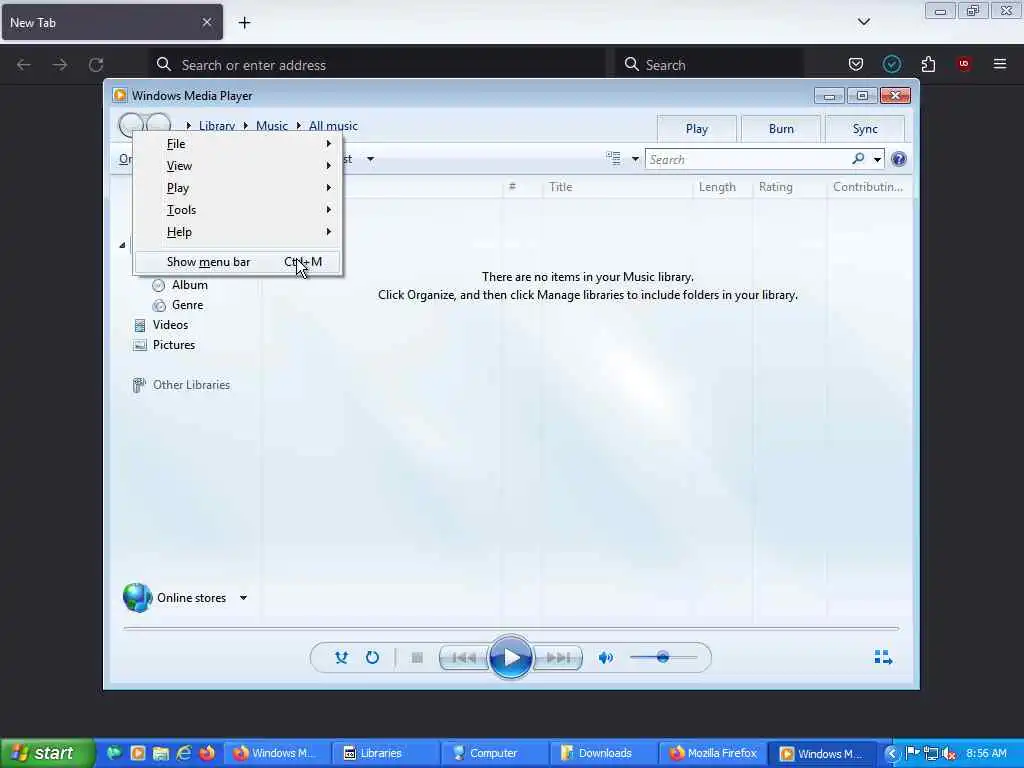Open the list all tabs chevron

click(x=863, y=22)
